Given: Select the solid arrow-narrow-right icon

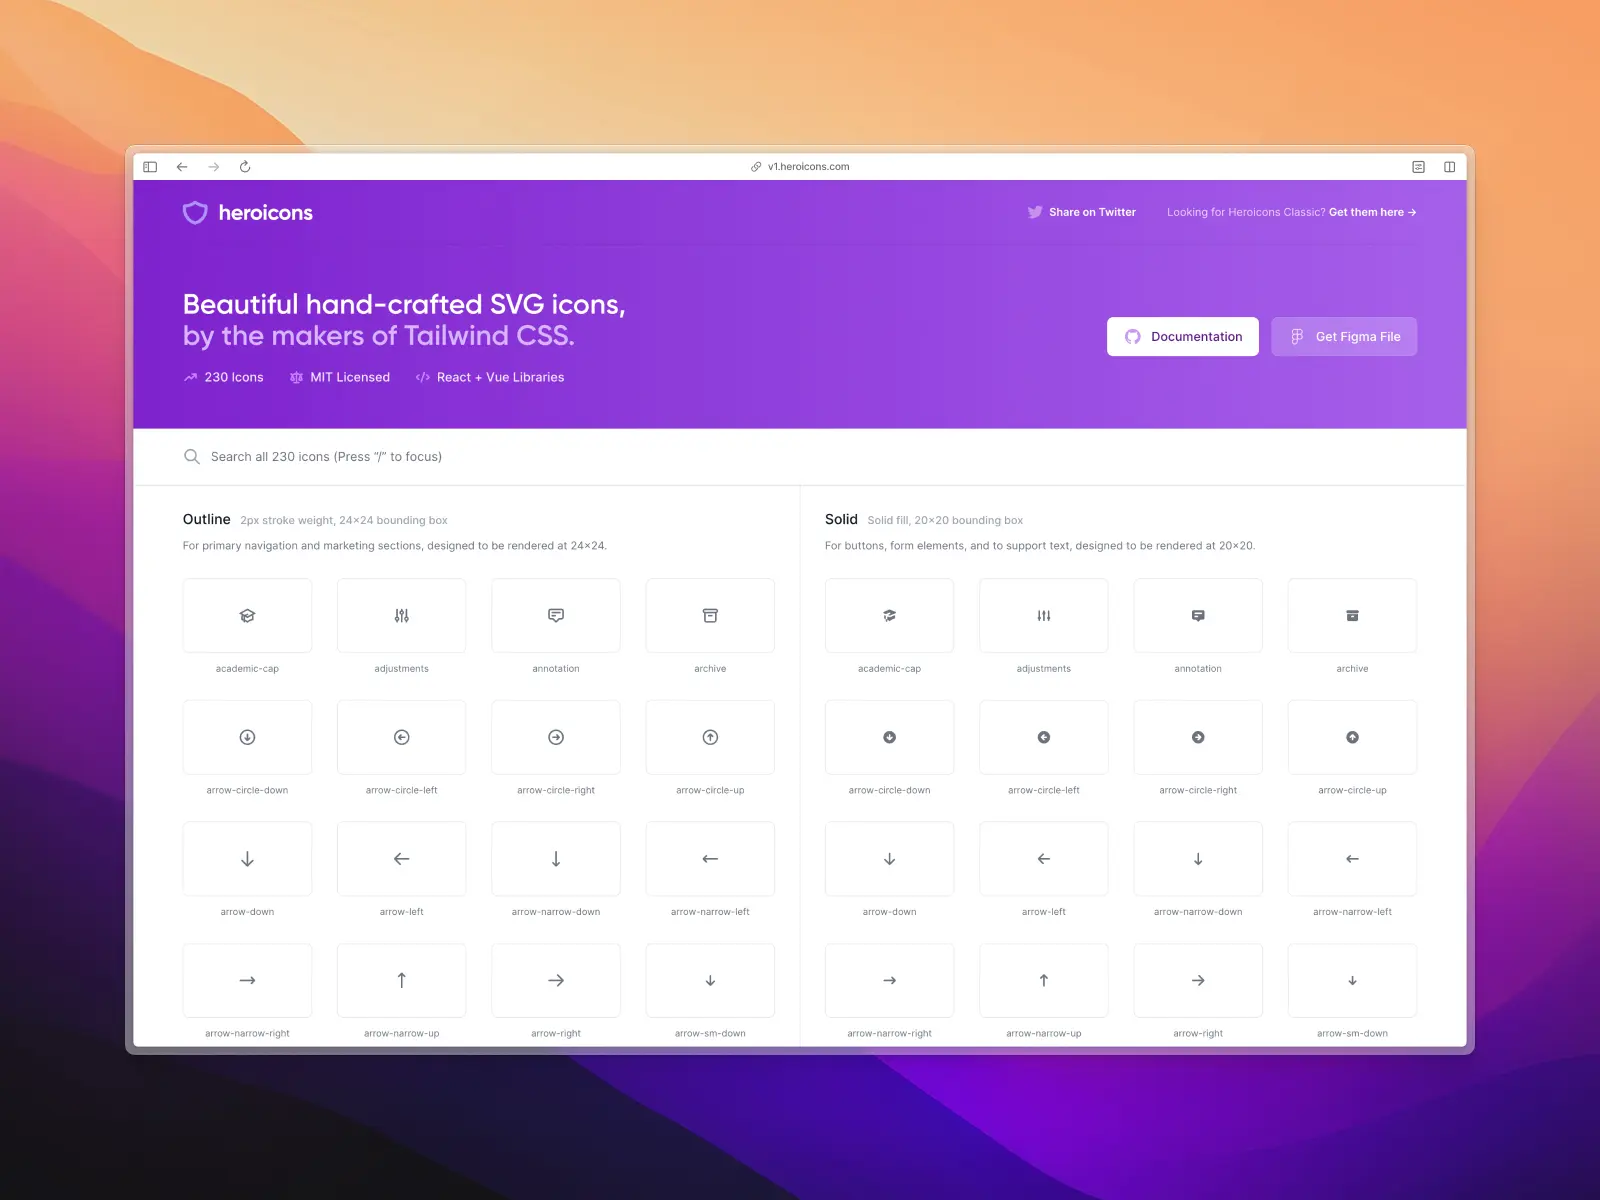Looking at the screenshot, I should pyautogui.click(x=889, y=981).
